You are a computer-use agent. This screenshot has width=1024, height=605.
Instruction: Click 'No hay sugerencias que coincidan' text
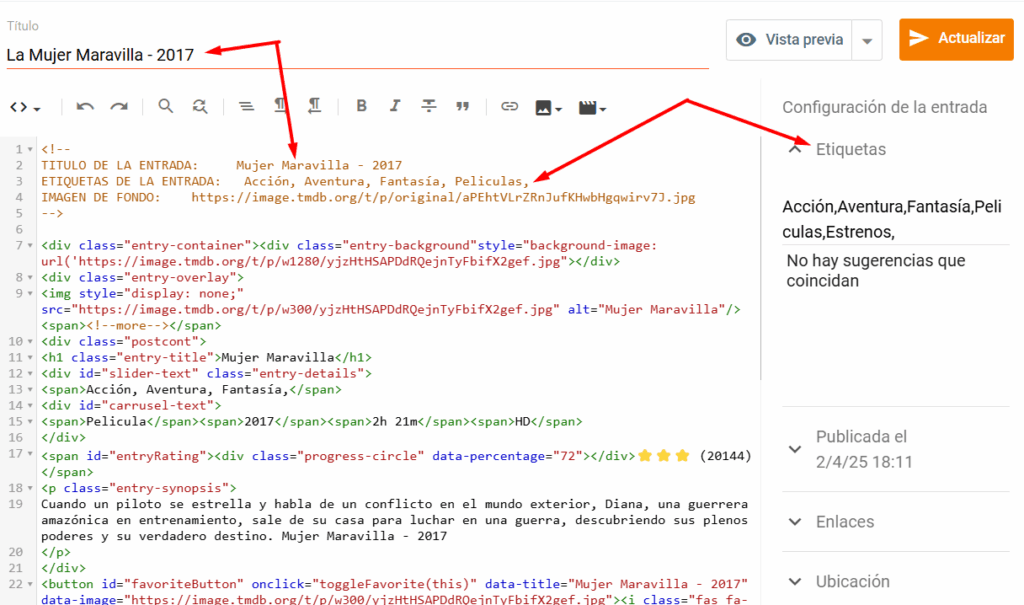(876, 270)
